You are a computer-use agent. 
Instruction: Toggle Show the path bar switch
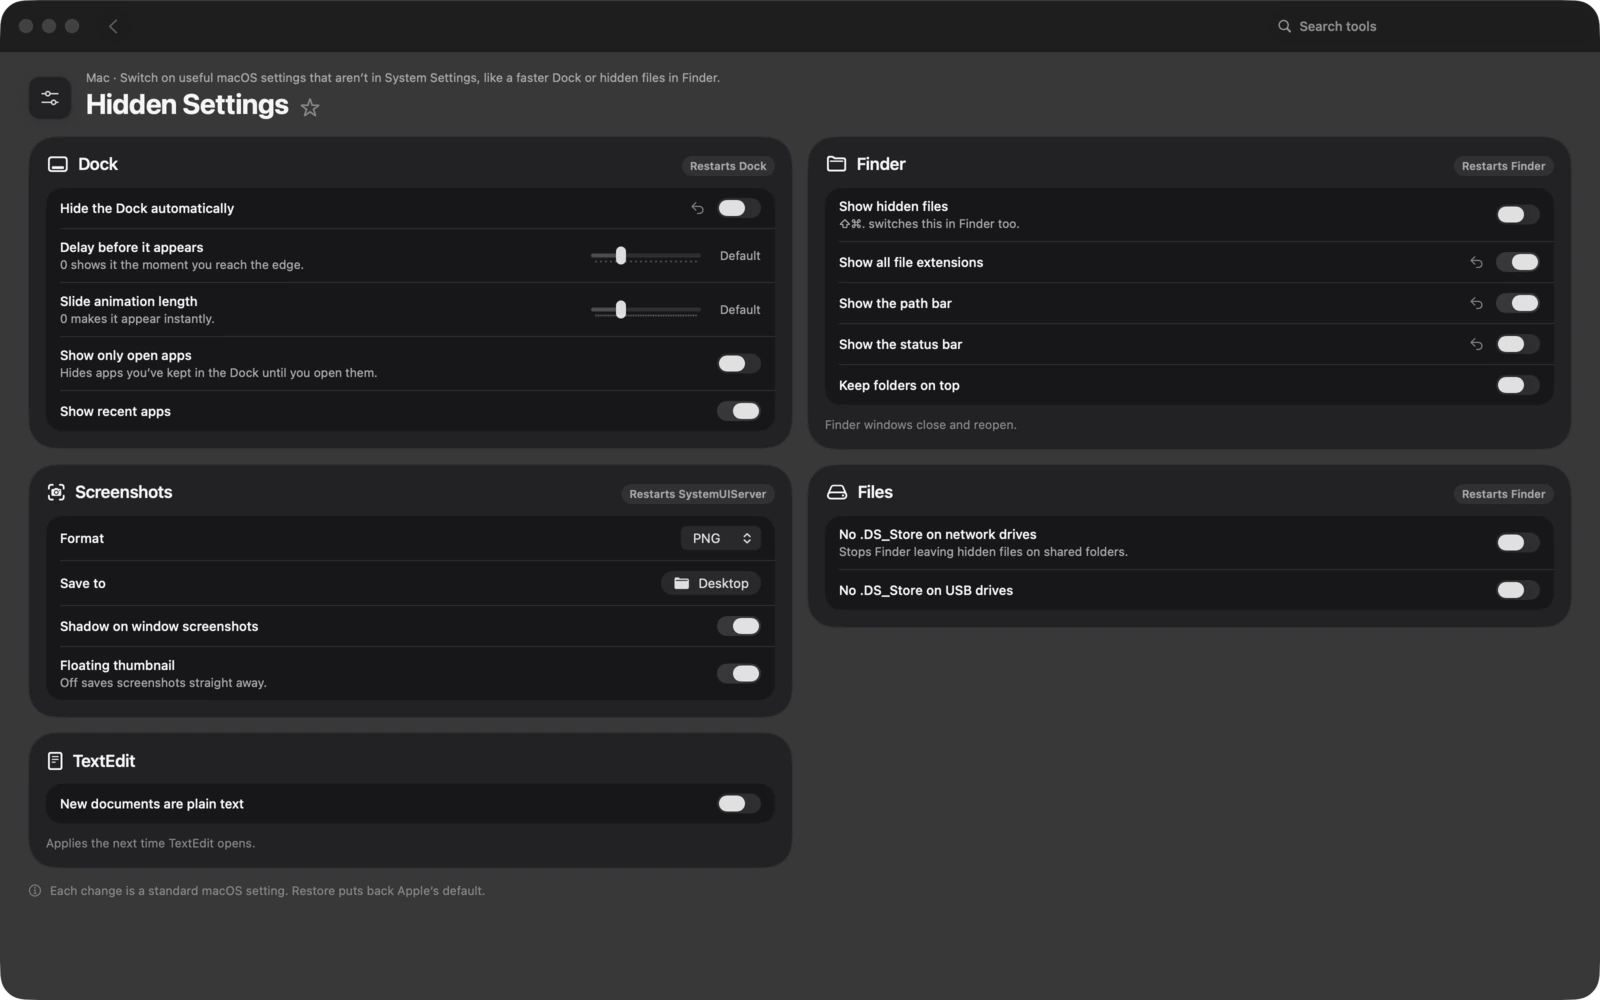[x=1517, y=303]
